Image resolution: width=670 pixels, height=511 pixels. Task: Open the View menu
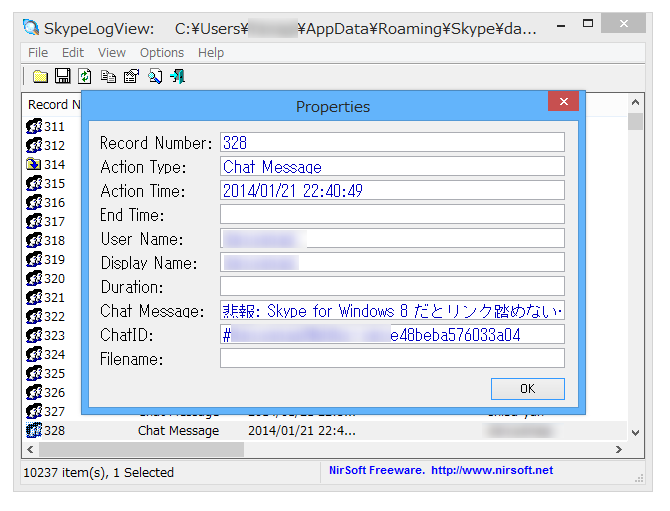tap(112, 53)
